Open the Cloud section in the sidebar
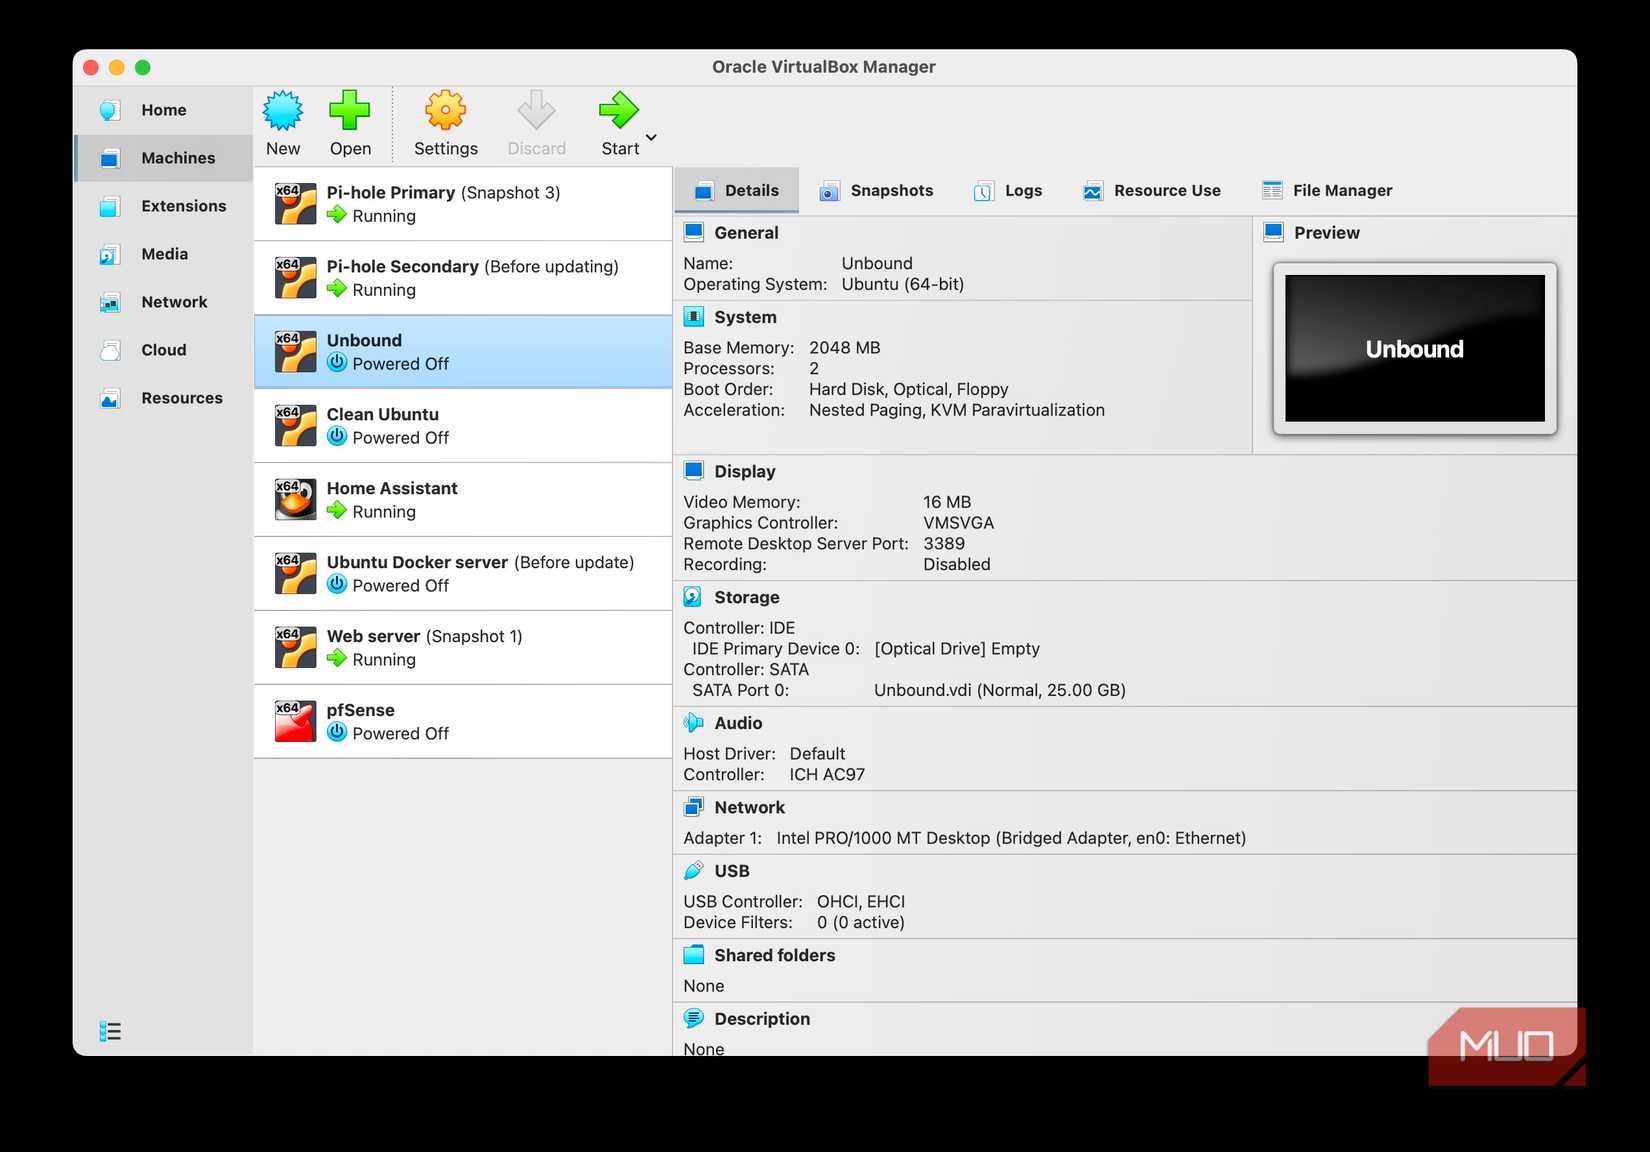The height and width of the screenshot is (1152, 1650). tap(163, 349)
